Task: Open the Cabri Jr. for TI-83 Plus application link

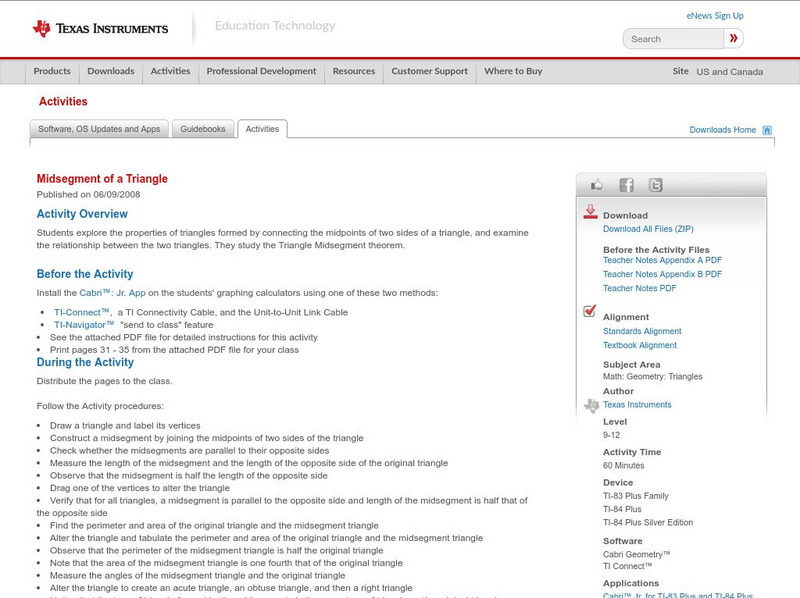Action: (678, 595)
